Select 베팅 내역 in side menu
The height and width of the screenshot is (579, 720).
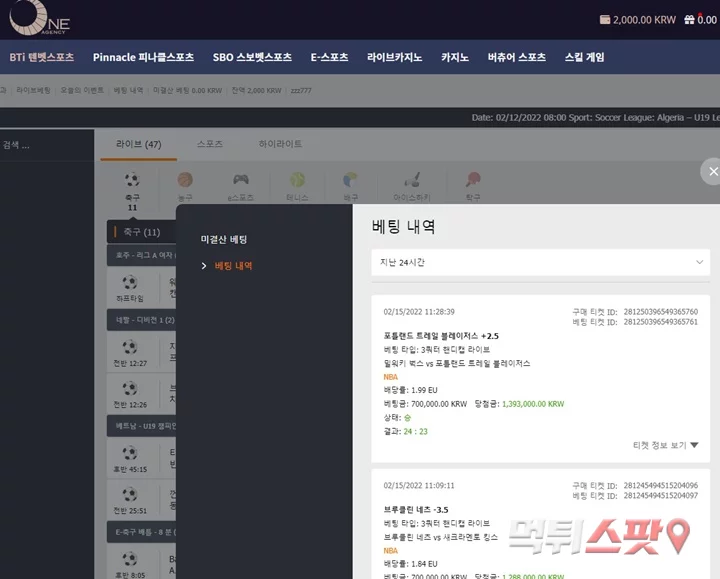[233, 266]
